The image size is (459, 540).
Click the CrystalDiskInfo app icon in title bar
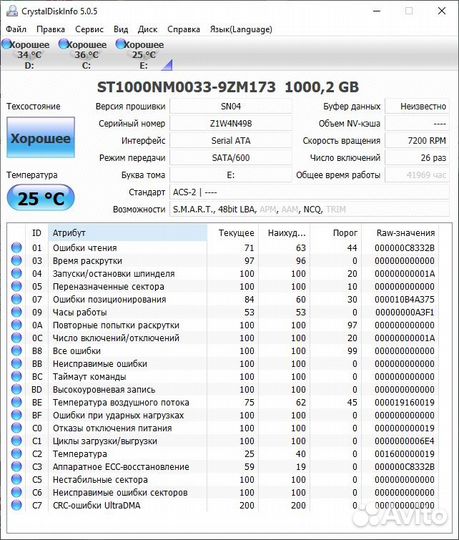[x=12, y=11]
